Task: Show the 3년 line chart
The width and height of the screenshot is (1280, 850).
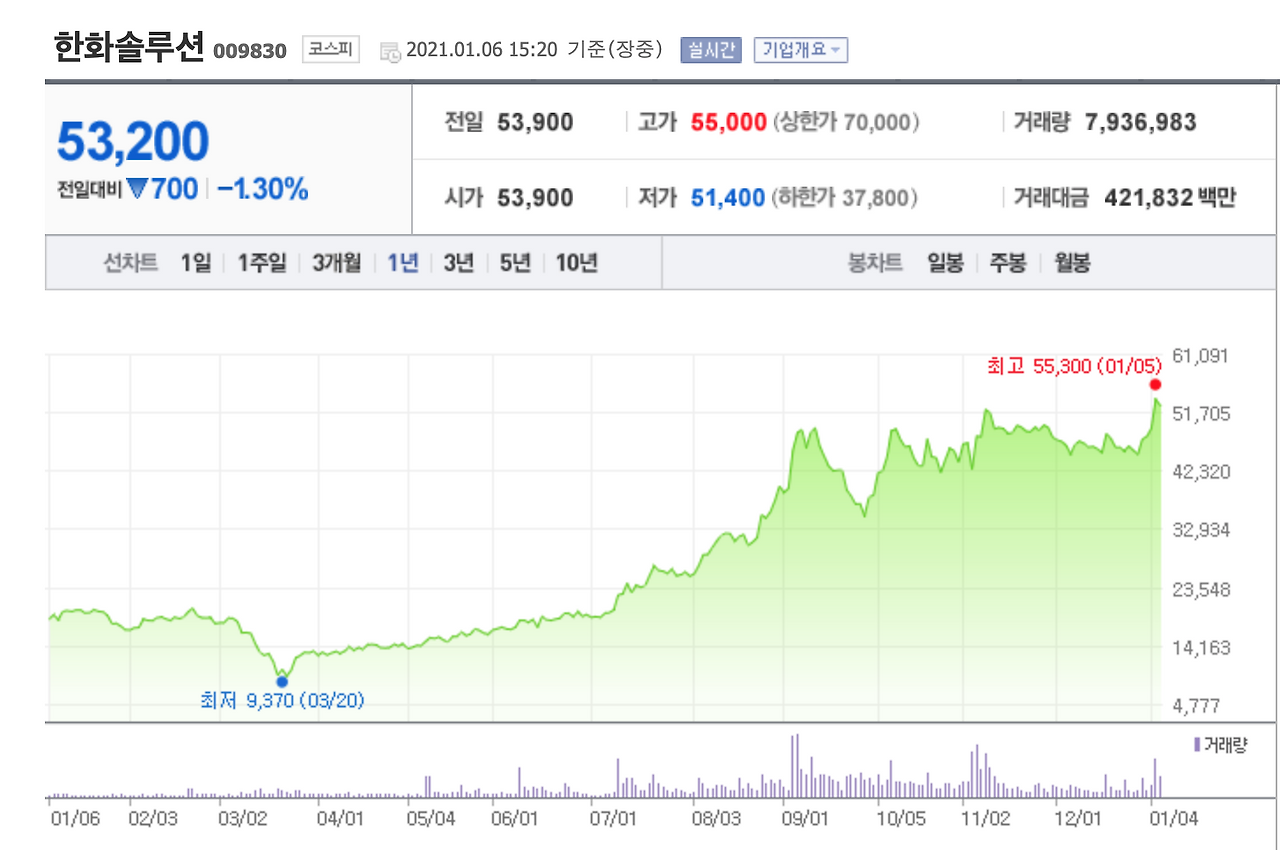Action: [458, 263]
